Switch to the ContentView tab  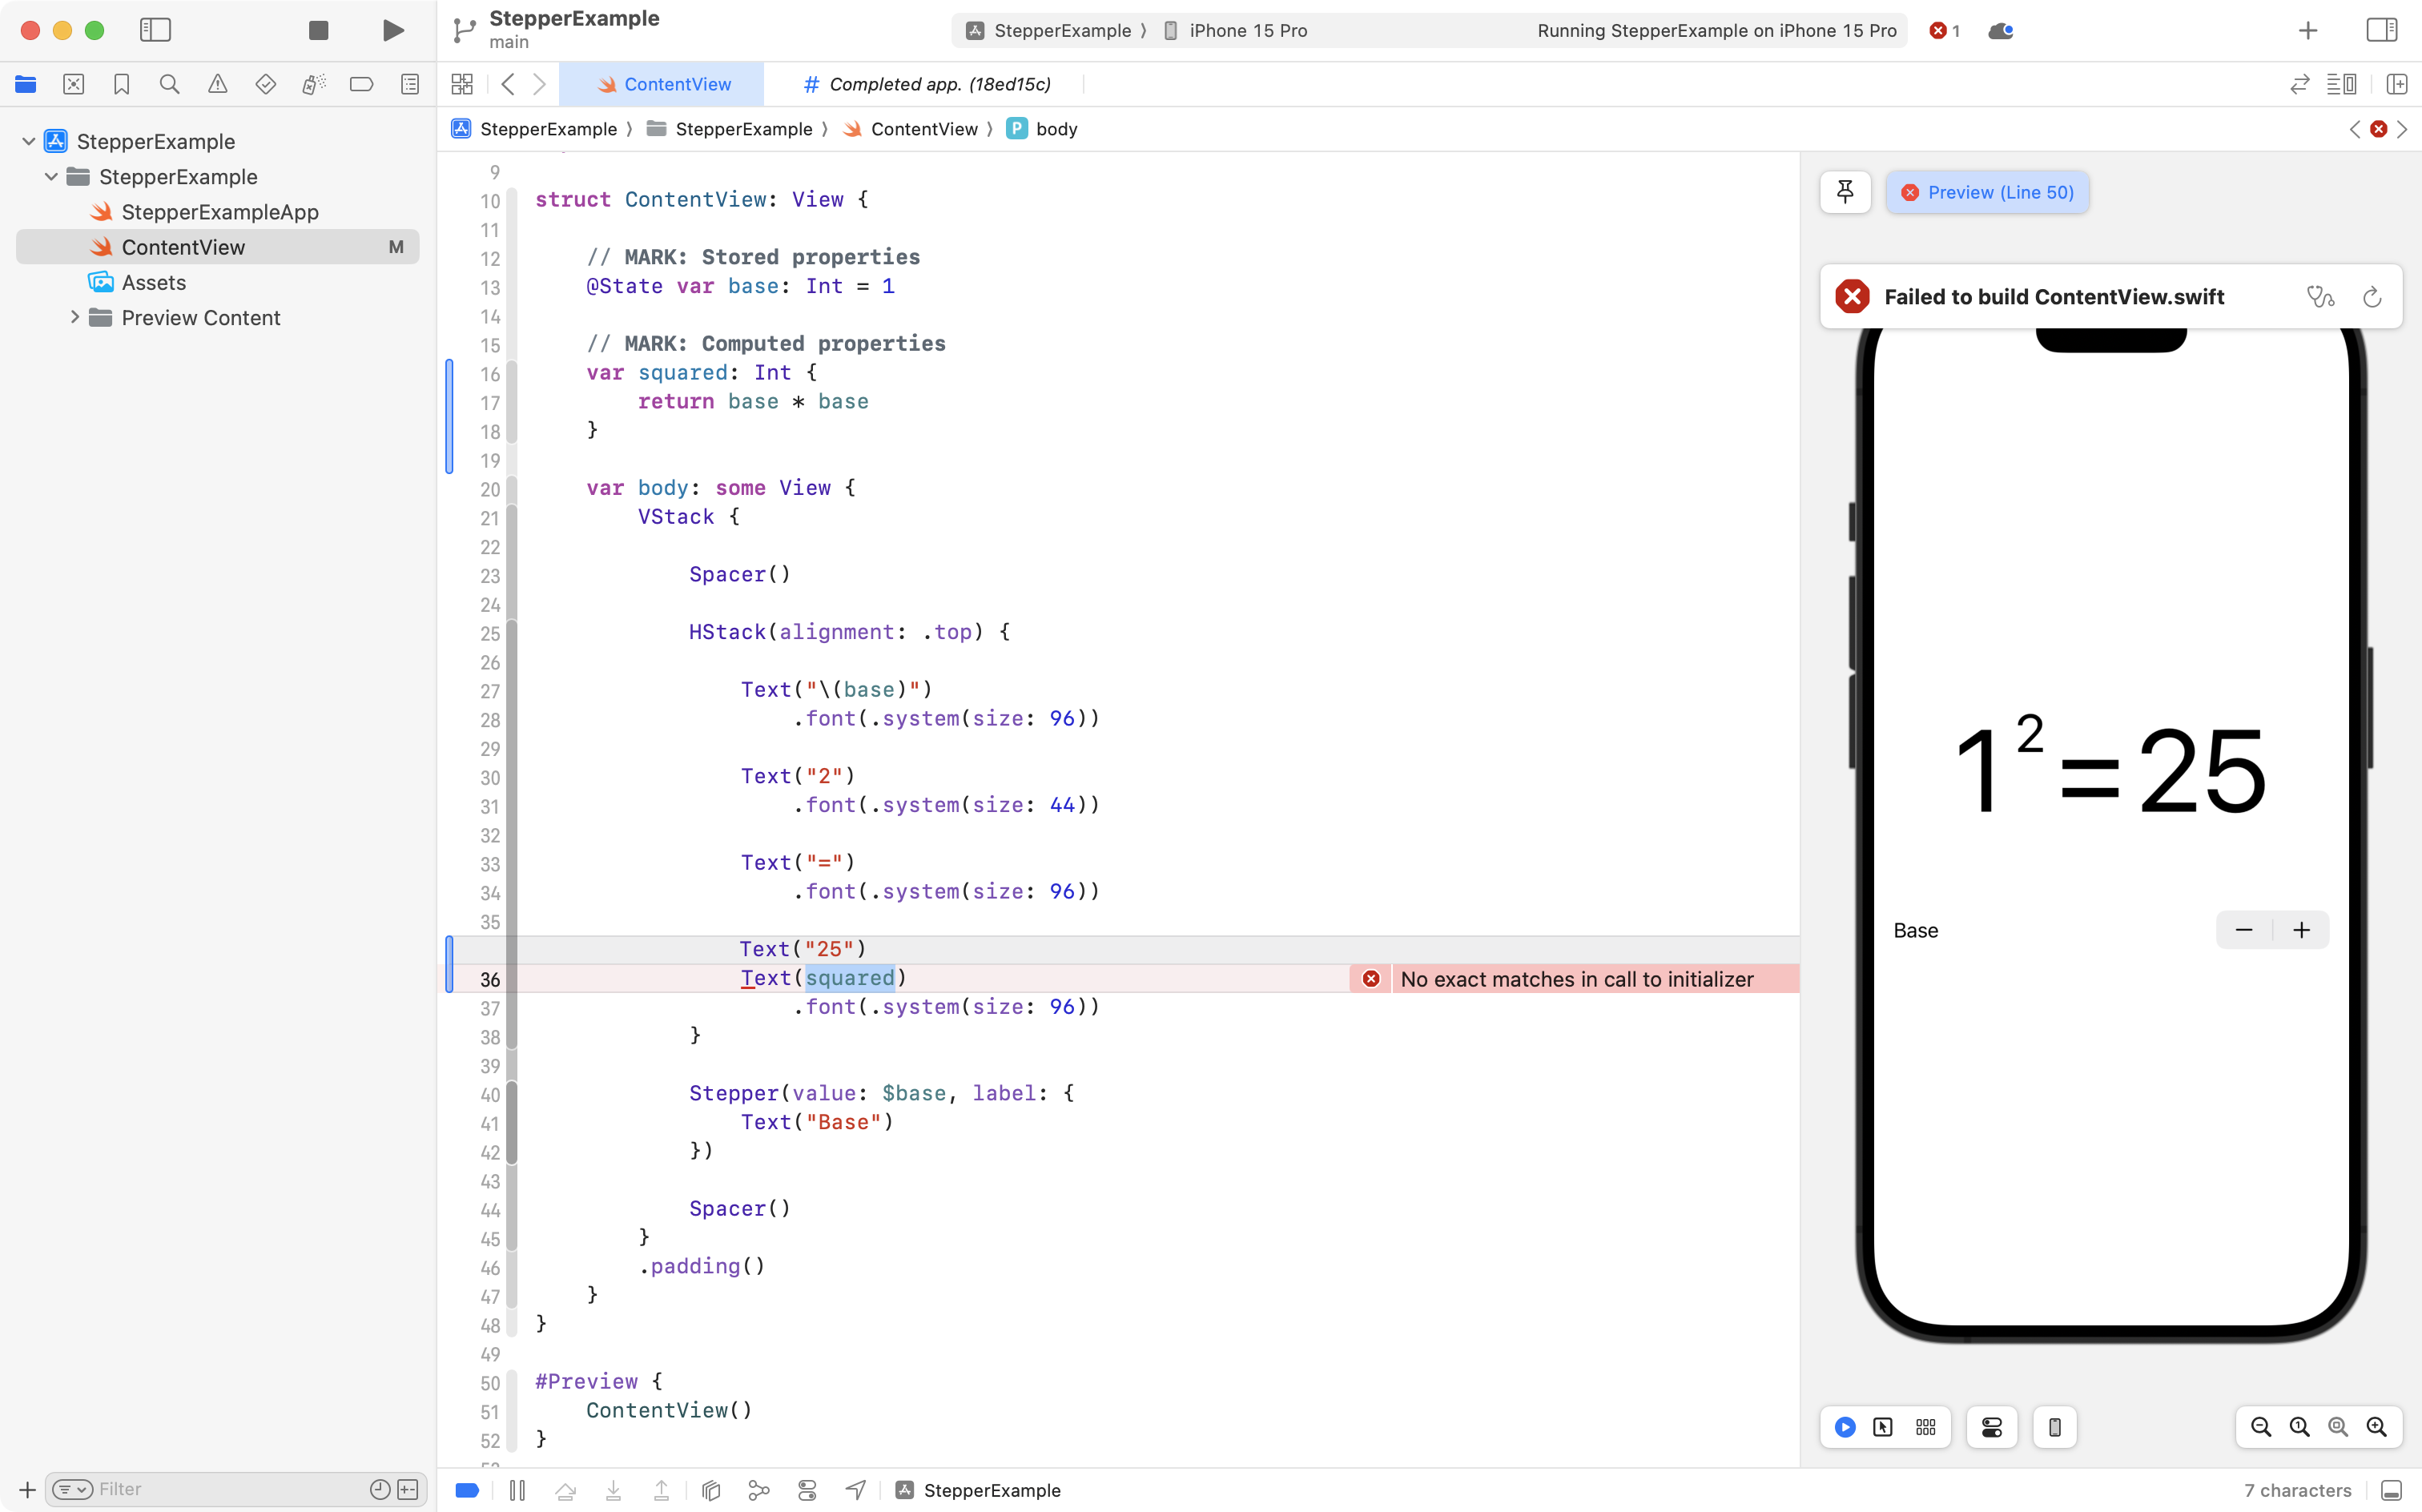click(664, 84)
